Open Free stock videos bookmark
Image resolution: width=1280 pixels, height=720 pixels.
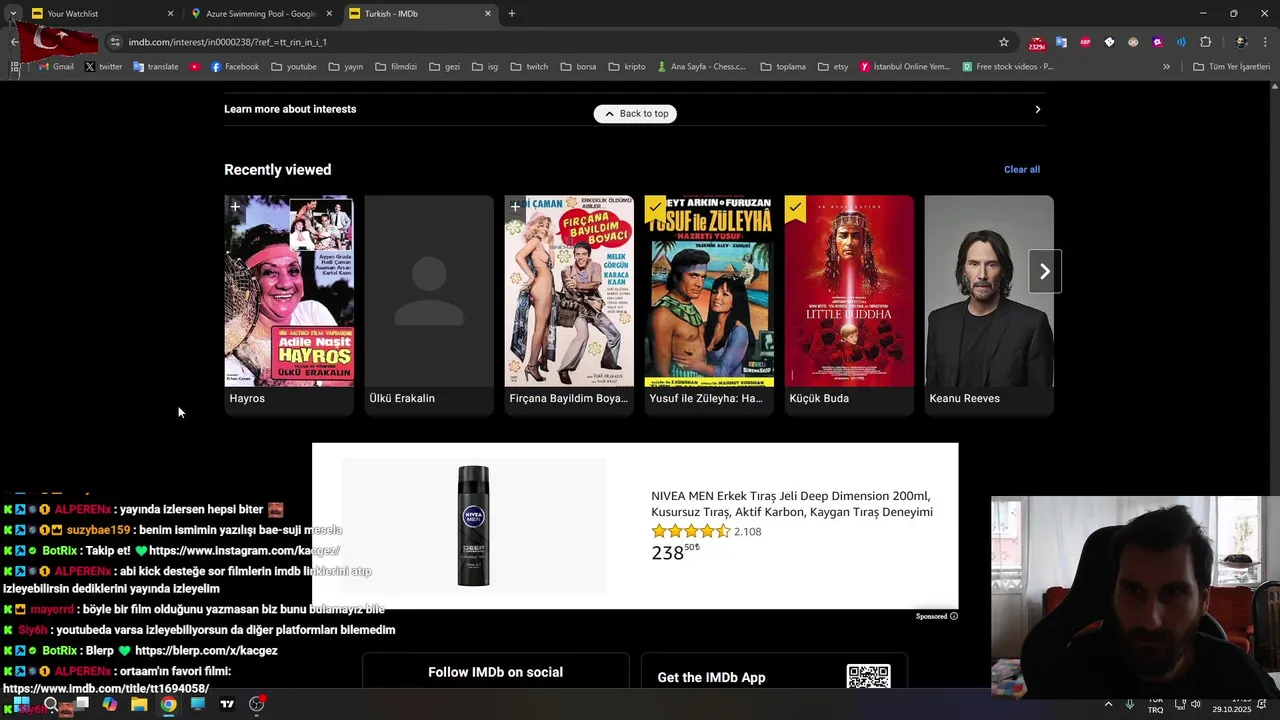tap(1008, 67)
